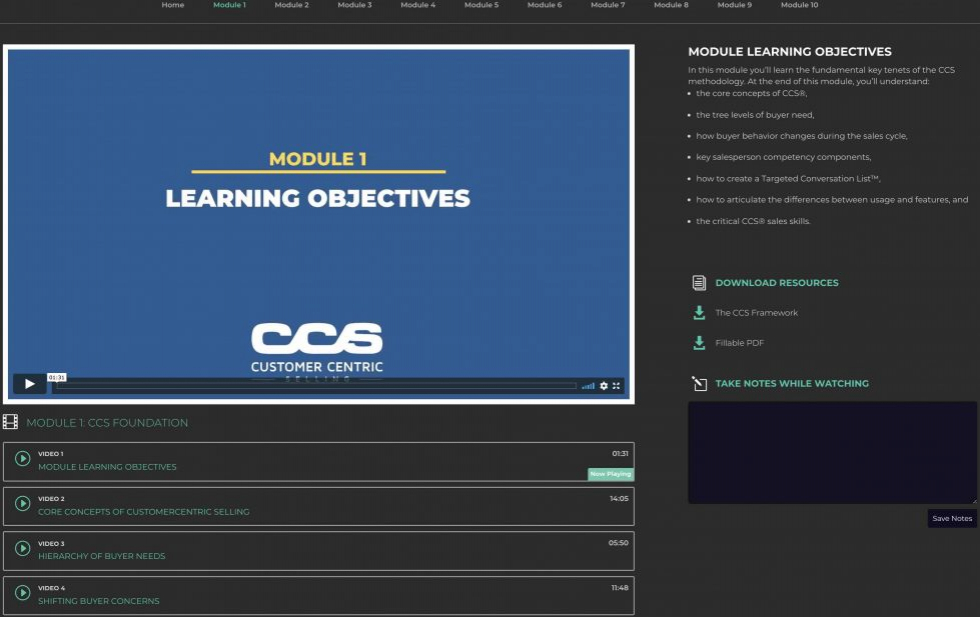Click download icon next to Fillable PDF

click(699, 343)
